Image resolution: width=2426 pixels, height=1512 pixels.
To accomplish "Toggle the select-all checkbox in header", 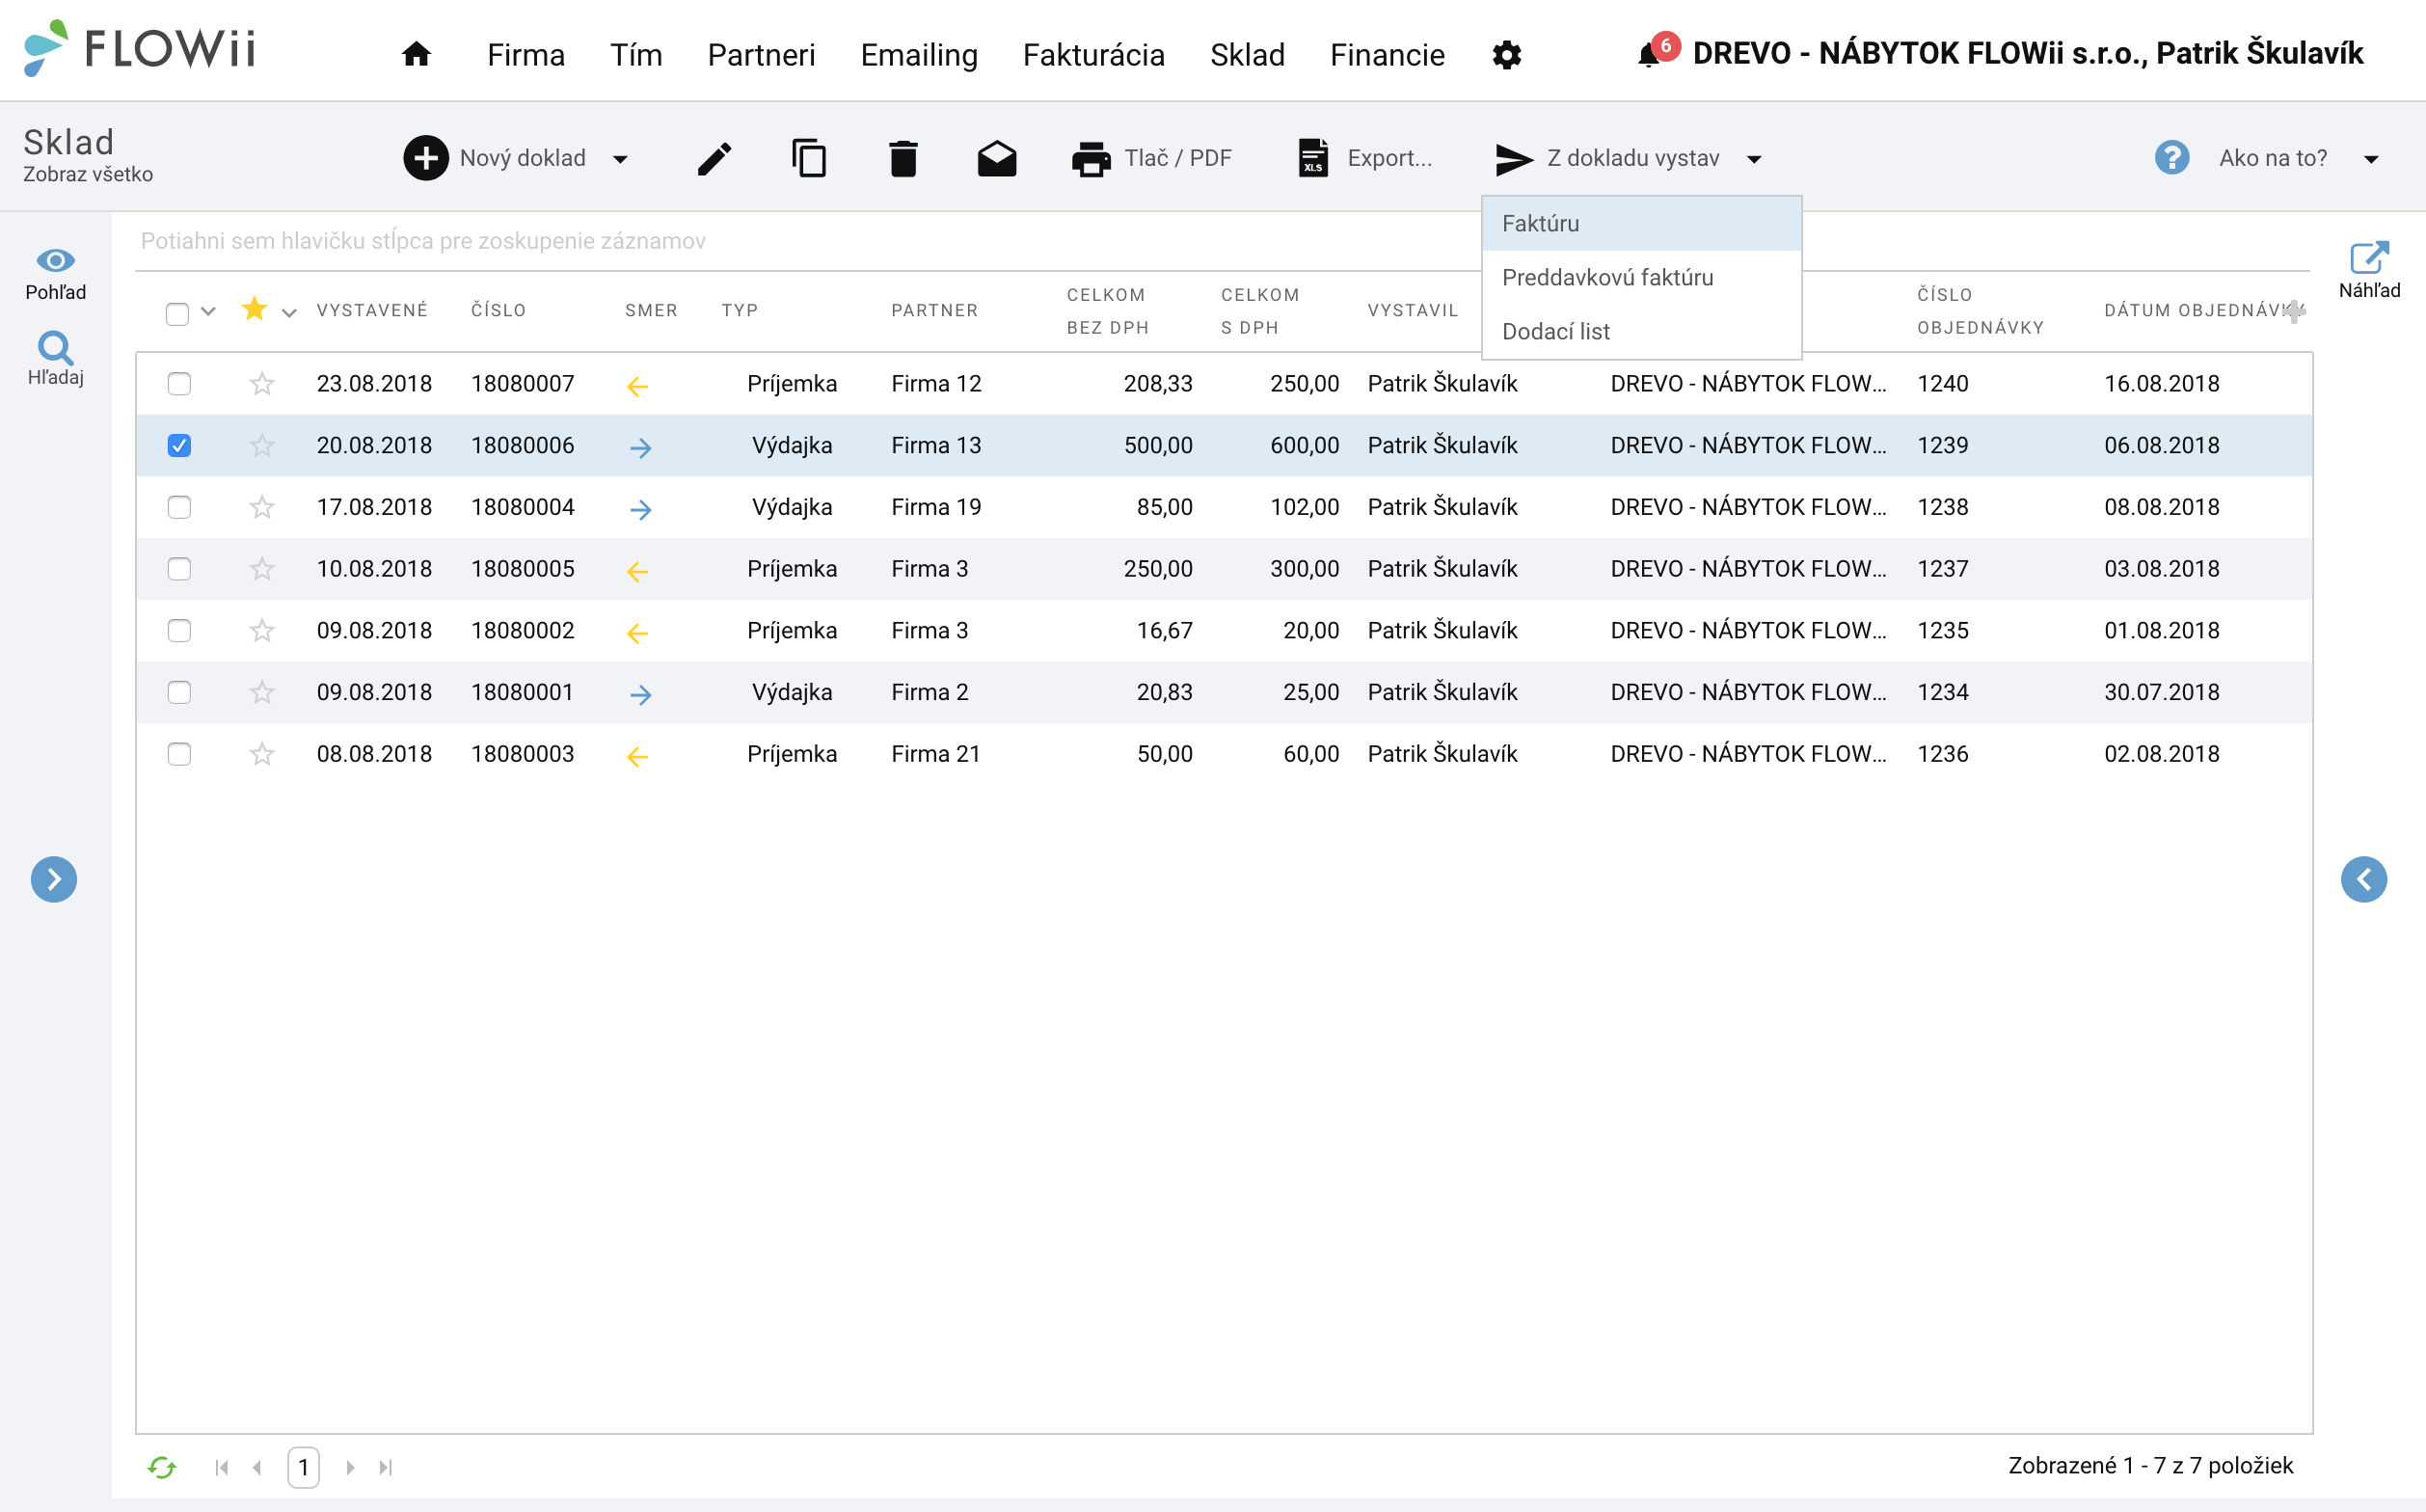I will coord(177,313).
